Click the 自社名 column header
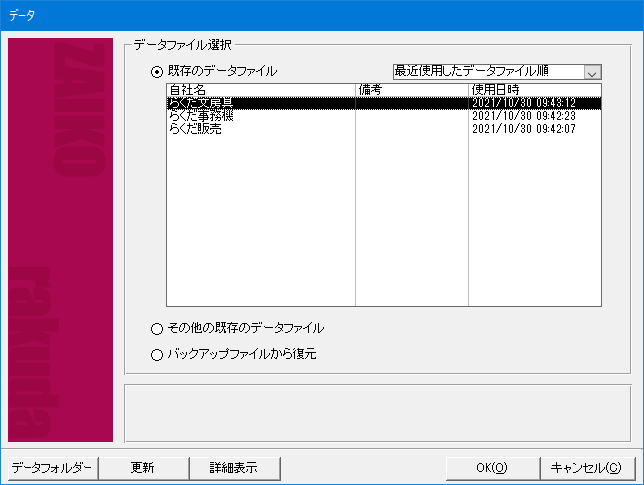The image size is (644, 485). tap(261, 90)
